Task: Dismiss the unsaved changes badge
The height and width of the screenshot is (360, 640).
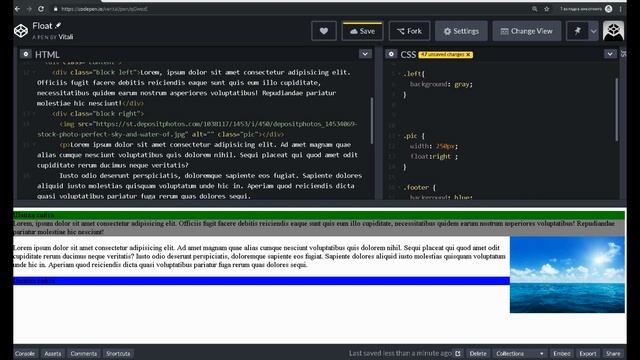Action: click(468, 54)
